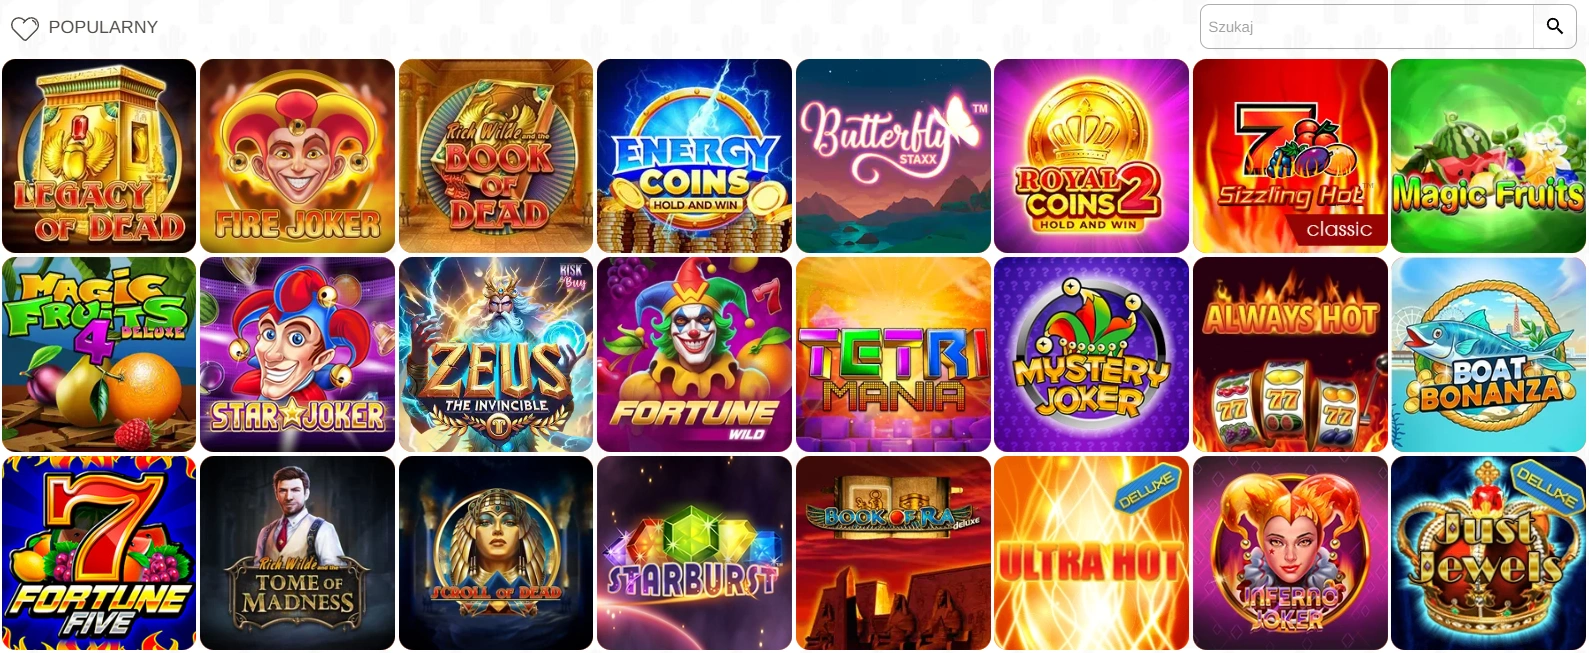This screenshot has height=653, width=1589.
Task: Open Sizzling Hot classic slot
Action: click(1290, 156)
